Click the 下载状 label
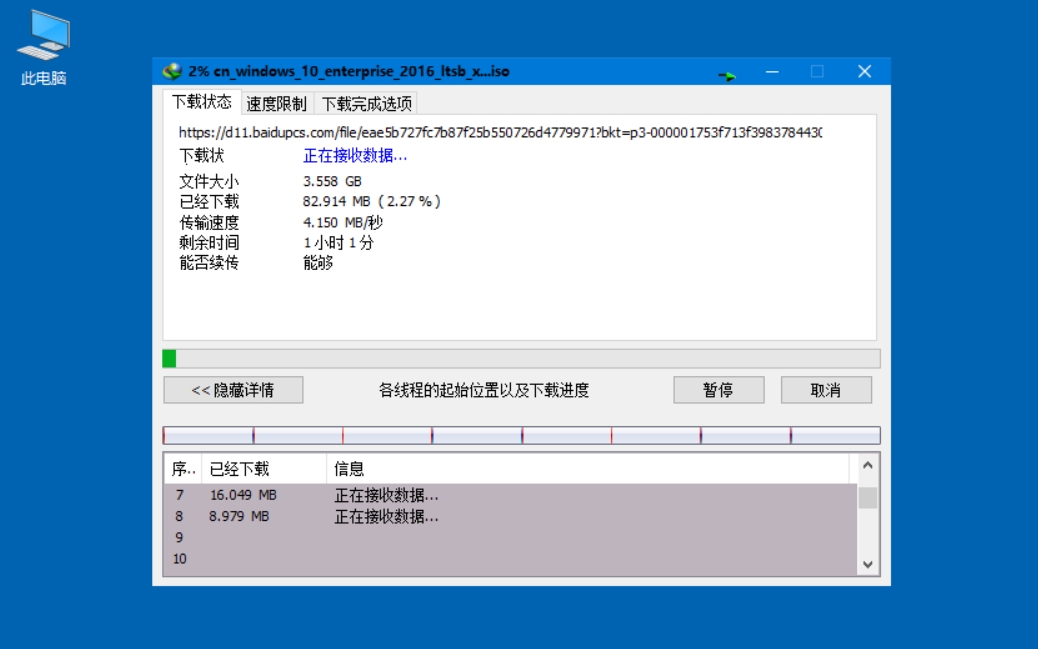The height and width of the screenshot is (649, 1038). coord(202,156)
